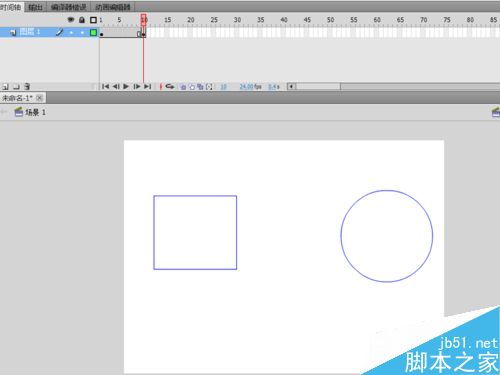500x375 pixels.
Task: Create a new layer
Action: pos(5,87)
